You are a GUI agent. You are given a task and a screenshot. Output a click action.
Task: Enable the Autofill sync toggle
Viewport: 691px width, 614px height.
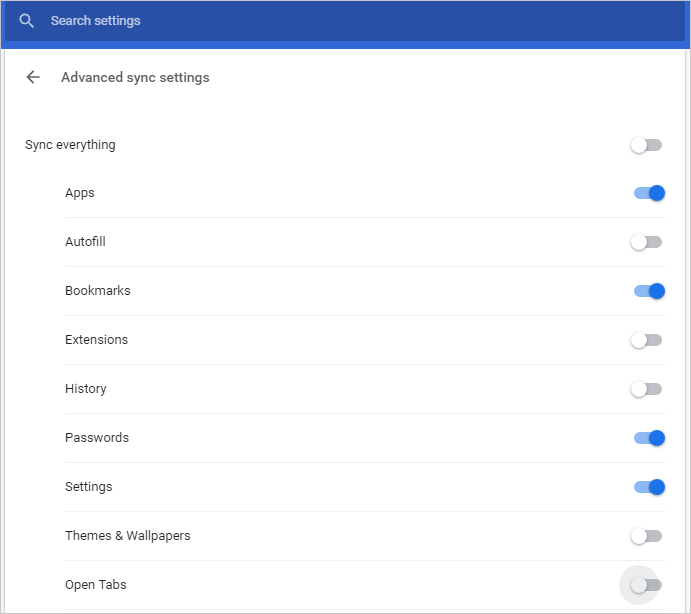[646, 242]
